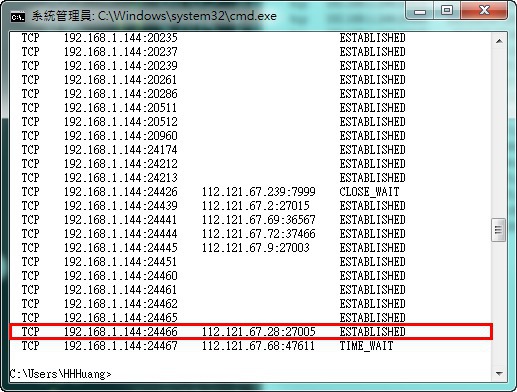Click local address 192.168.1.144:20235

coord(121,38)
